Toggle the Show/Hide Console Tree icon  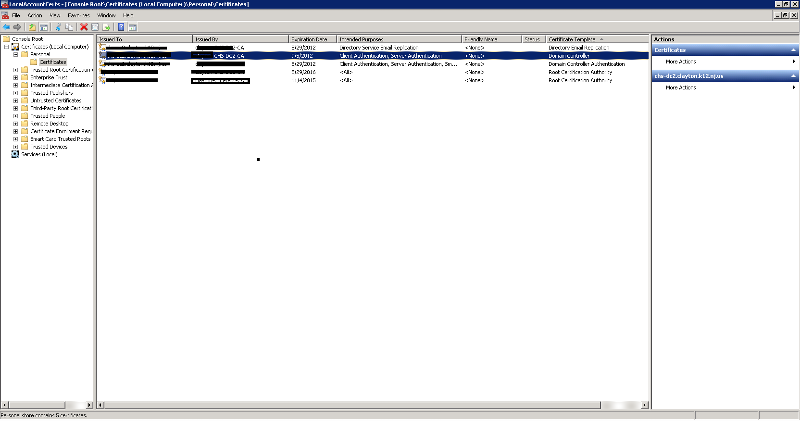coord(44,27)
